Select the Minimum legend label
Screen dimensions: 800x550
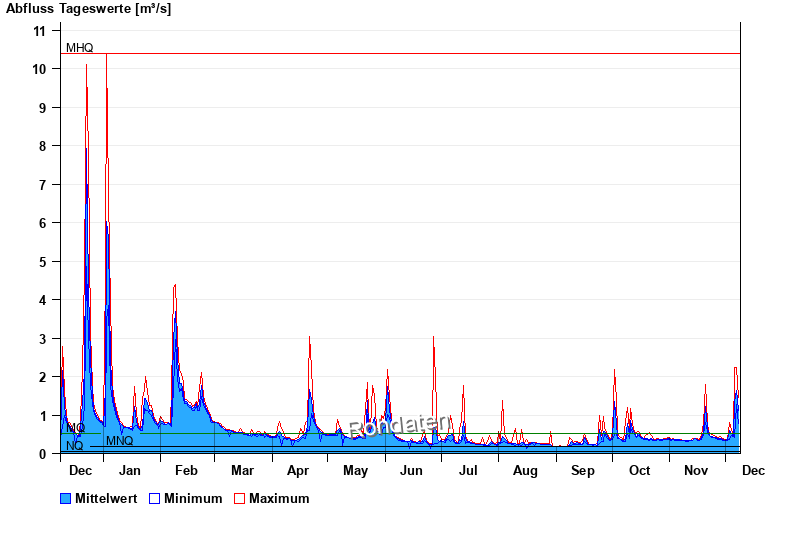[x=193, y=498]
